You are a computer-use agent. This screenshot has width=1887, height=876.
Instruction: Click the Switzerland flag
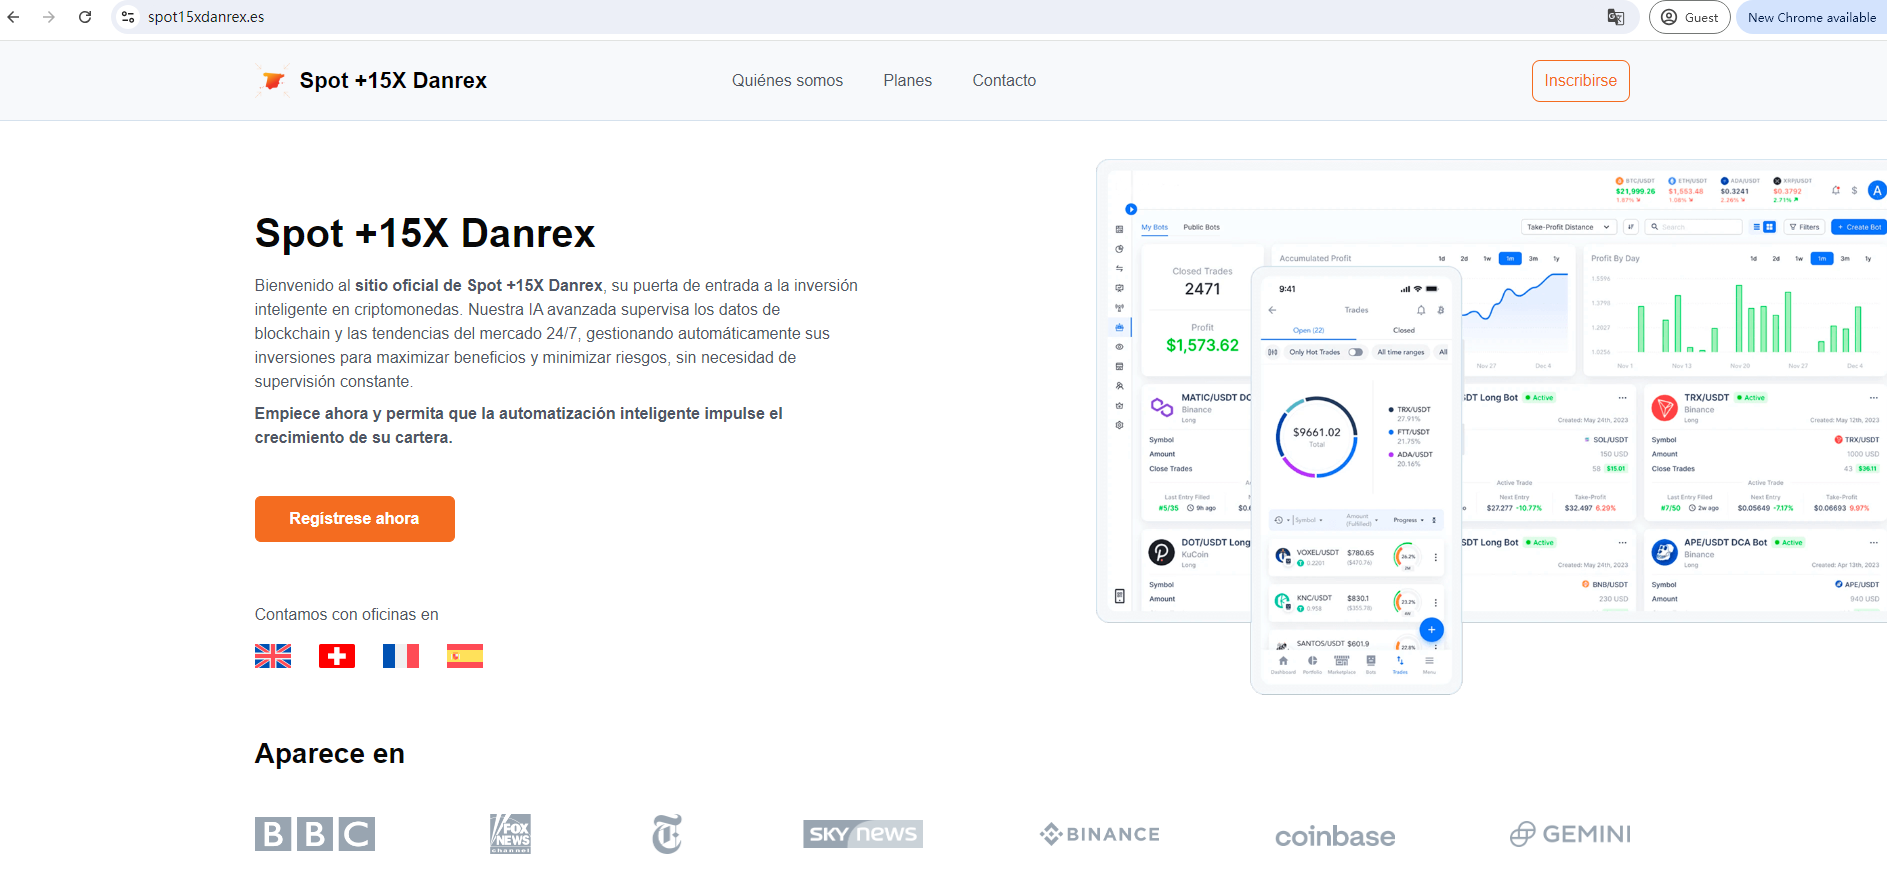click(x=337, y=656)
